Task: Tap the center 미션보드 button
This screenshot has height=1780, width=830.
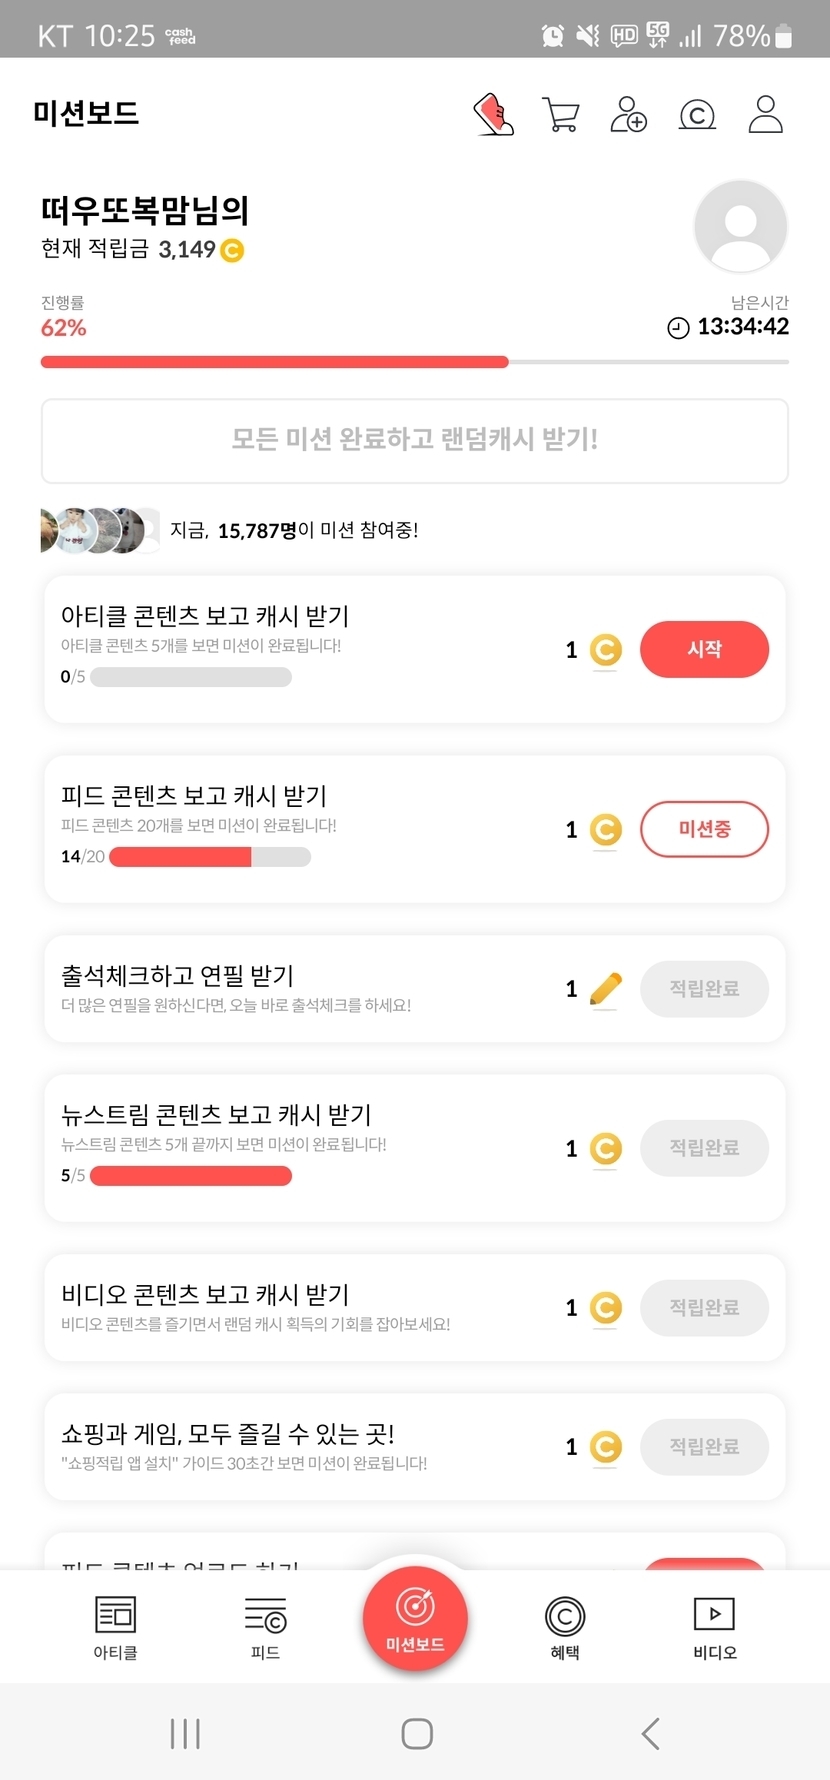Action: [415, 1619]
